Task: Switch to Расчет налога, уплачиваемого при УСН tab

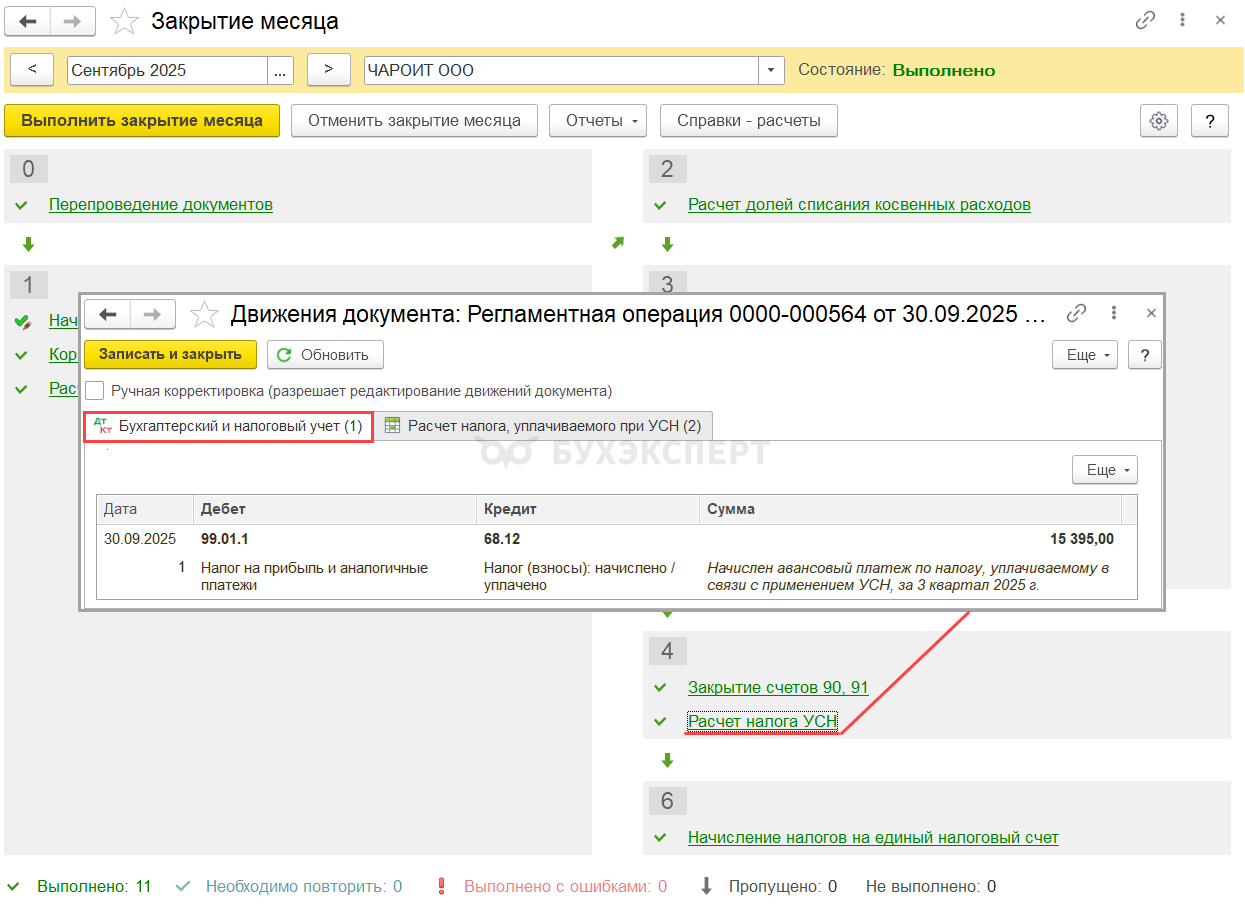Action: click(545, 426)
